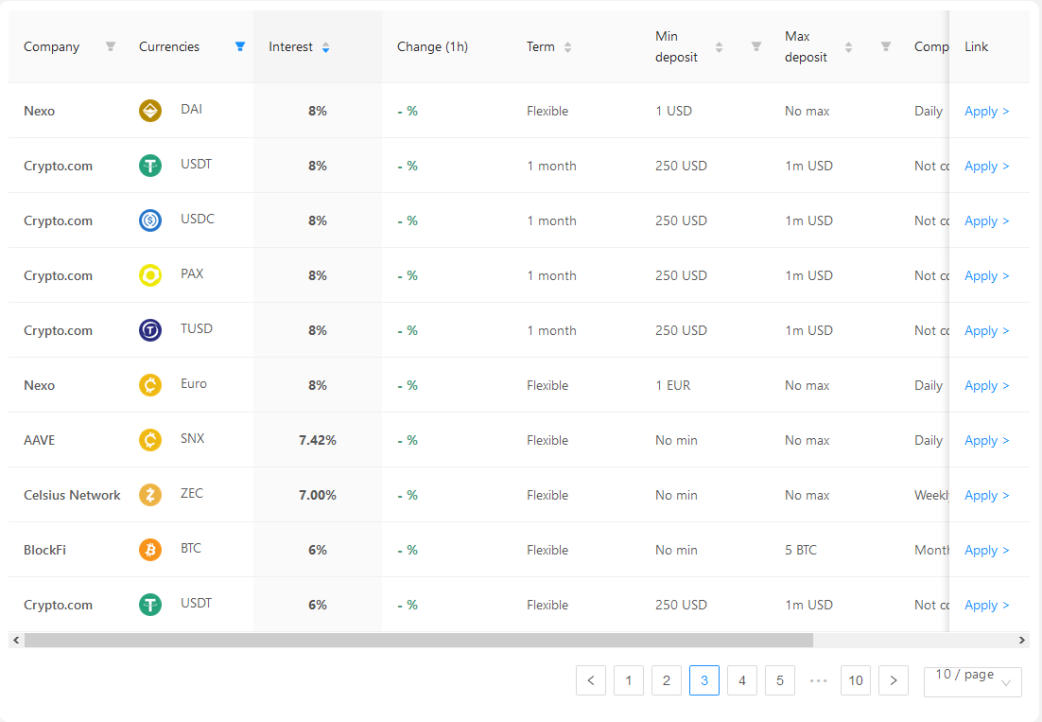Click Apply link for BlockFi BTC
Viewport: 1042px width, 722px height.
[987, 550]
